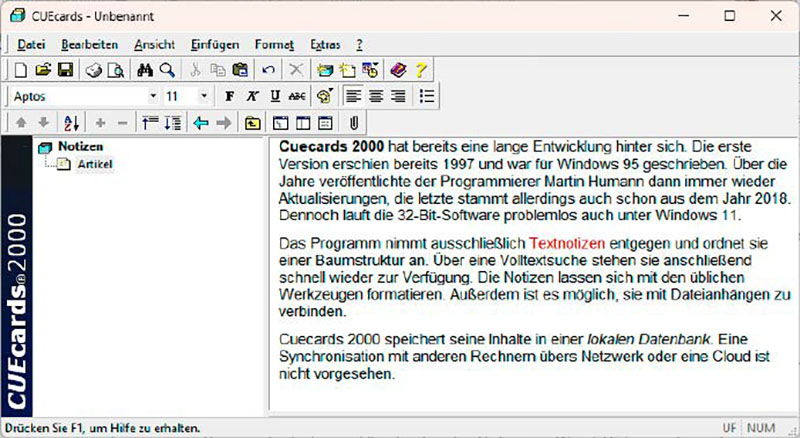800x438 pixels.
Task: Select the Notizen root tree node
Action: coord(80,147)
